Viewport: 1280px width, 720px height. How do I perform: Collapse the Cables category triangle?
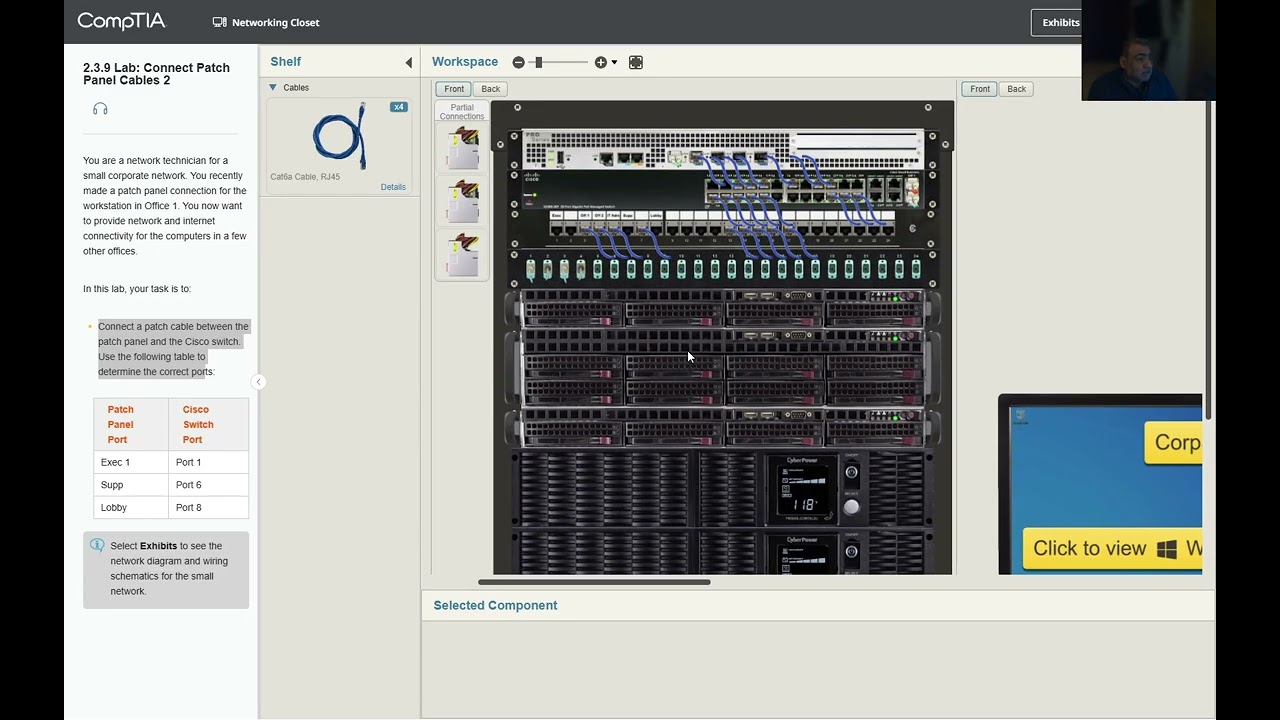click(273, 88)
